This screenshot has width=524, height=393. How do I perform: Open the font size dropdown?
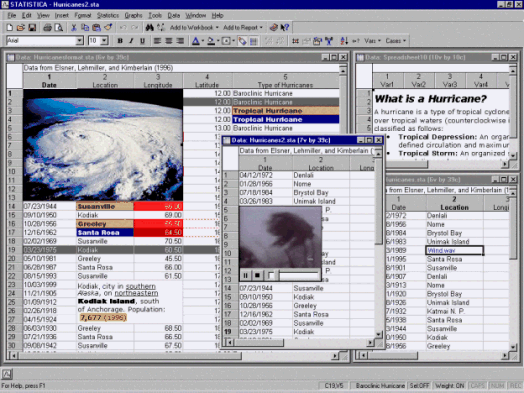click(105, 41)
